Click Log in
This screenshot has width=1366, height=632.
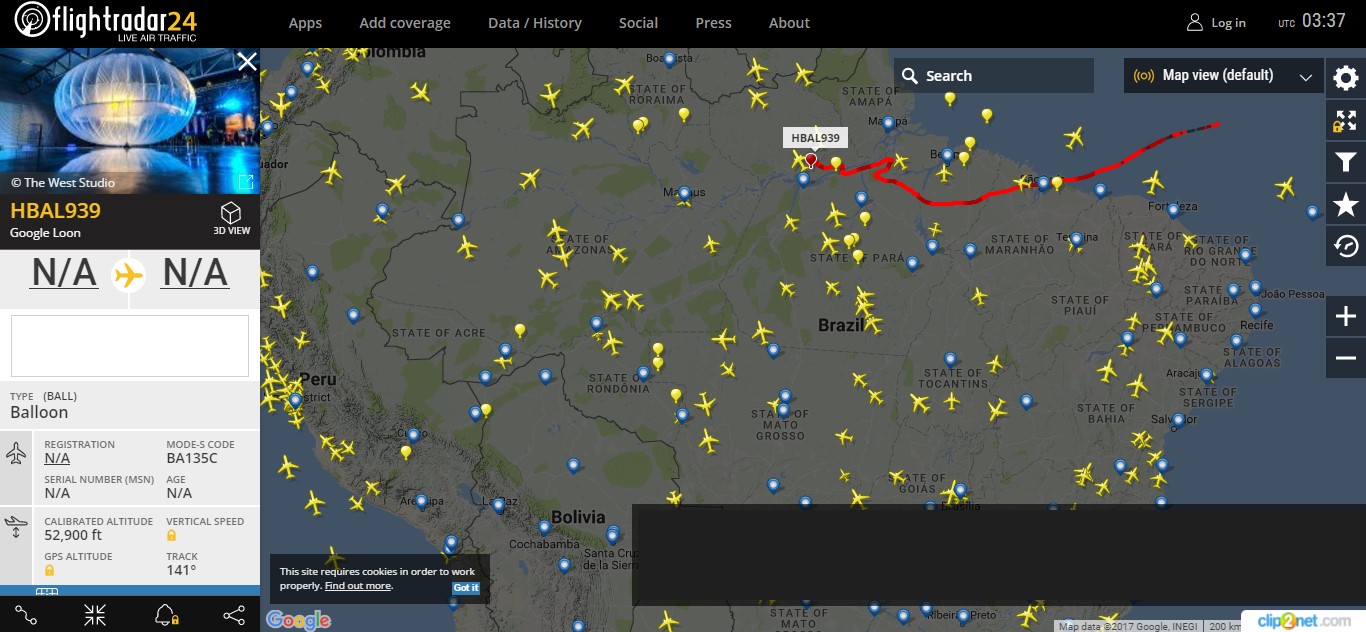click(1216, 23)
